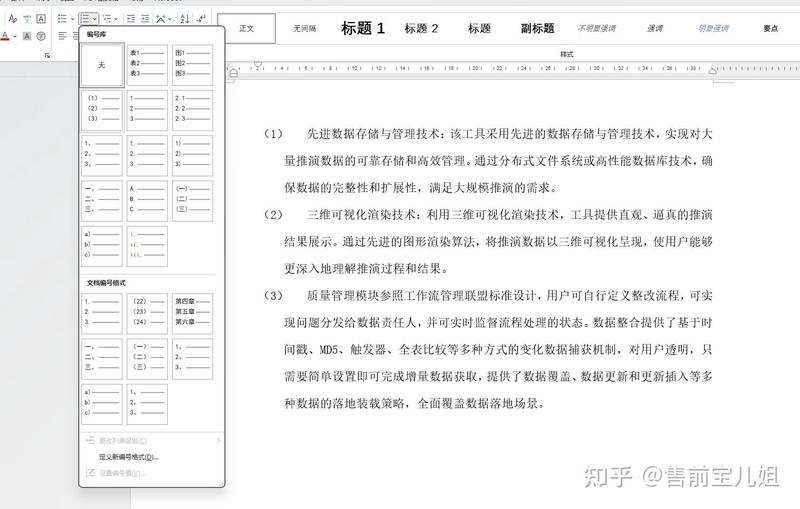Click the right indent ruler marker
This screenshot has width=800, height=509.
coord(713,71)
